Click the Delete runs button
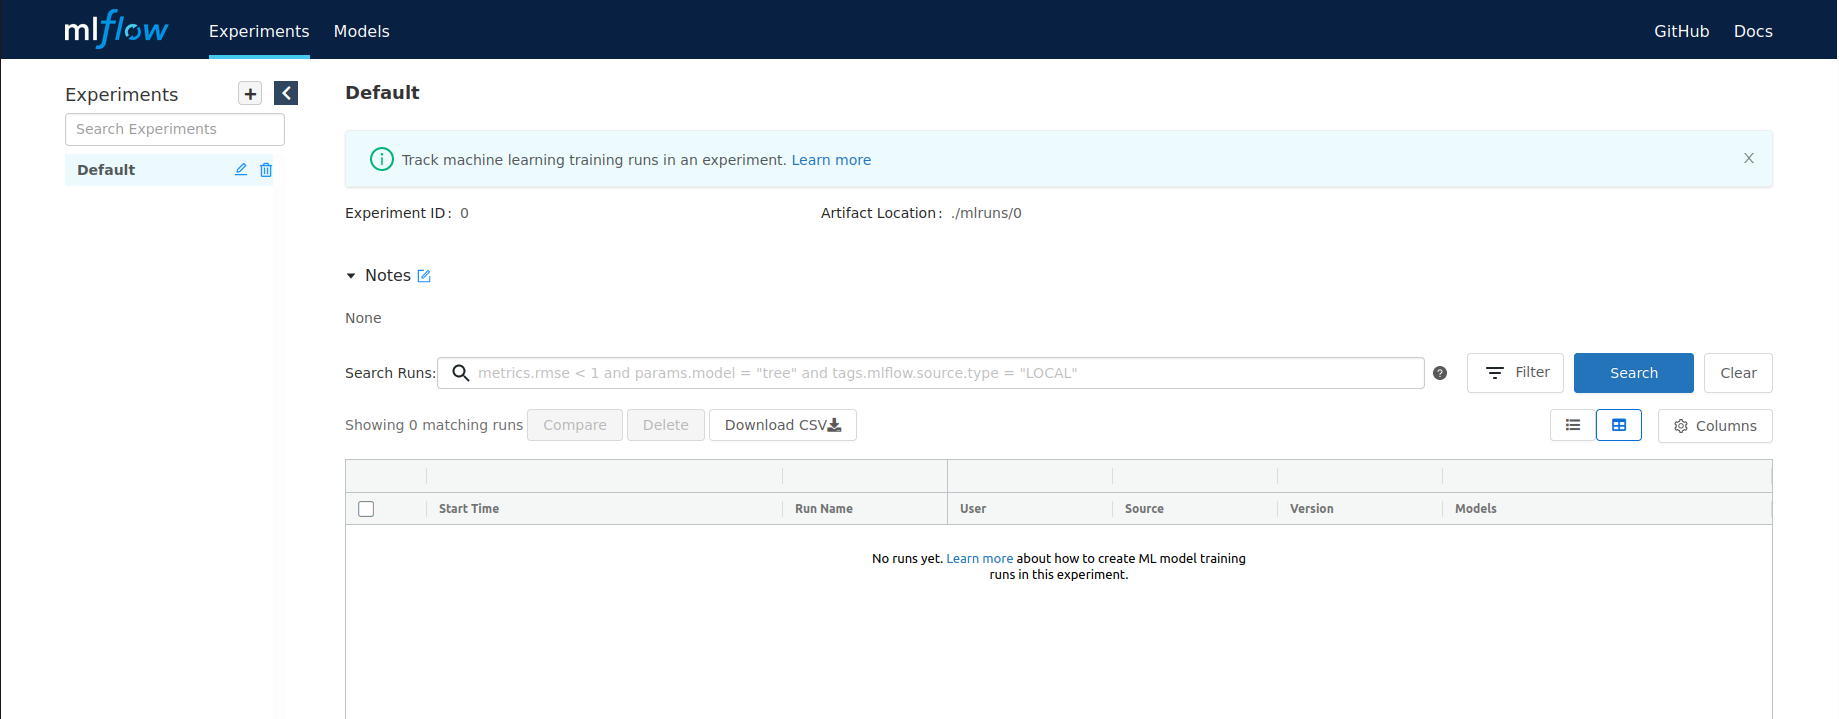Image resolution: width=1839 pixels, height=719 pixels. [666, 425]
